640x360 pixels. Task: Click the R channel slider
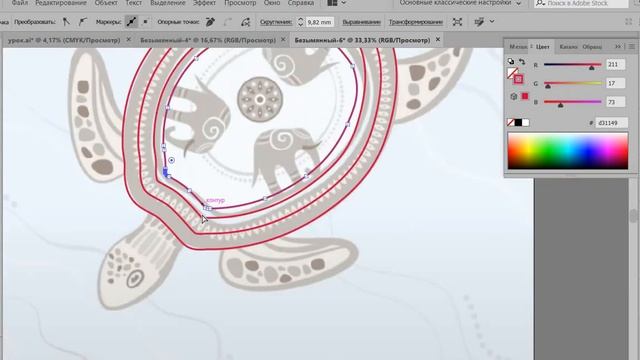click(x=572, y=65)
